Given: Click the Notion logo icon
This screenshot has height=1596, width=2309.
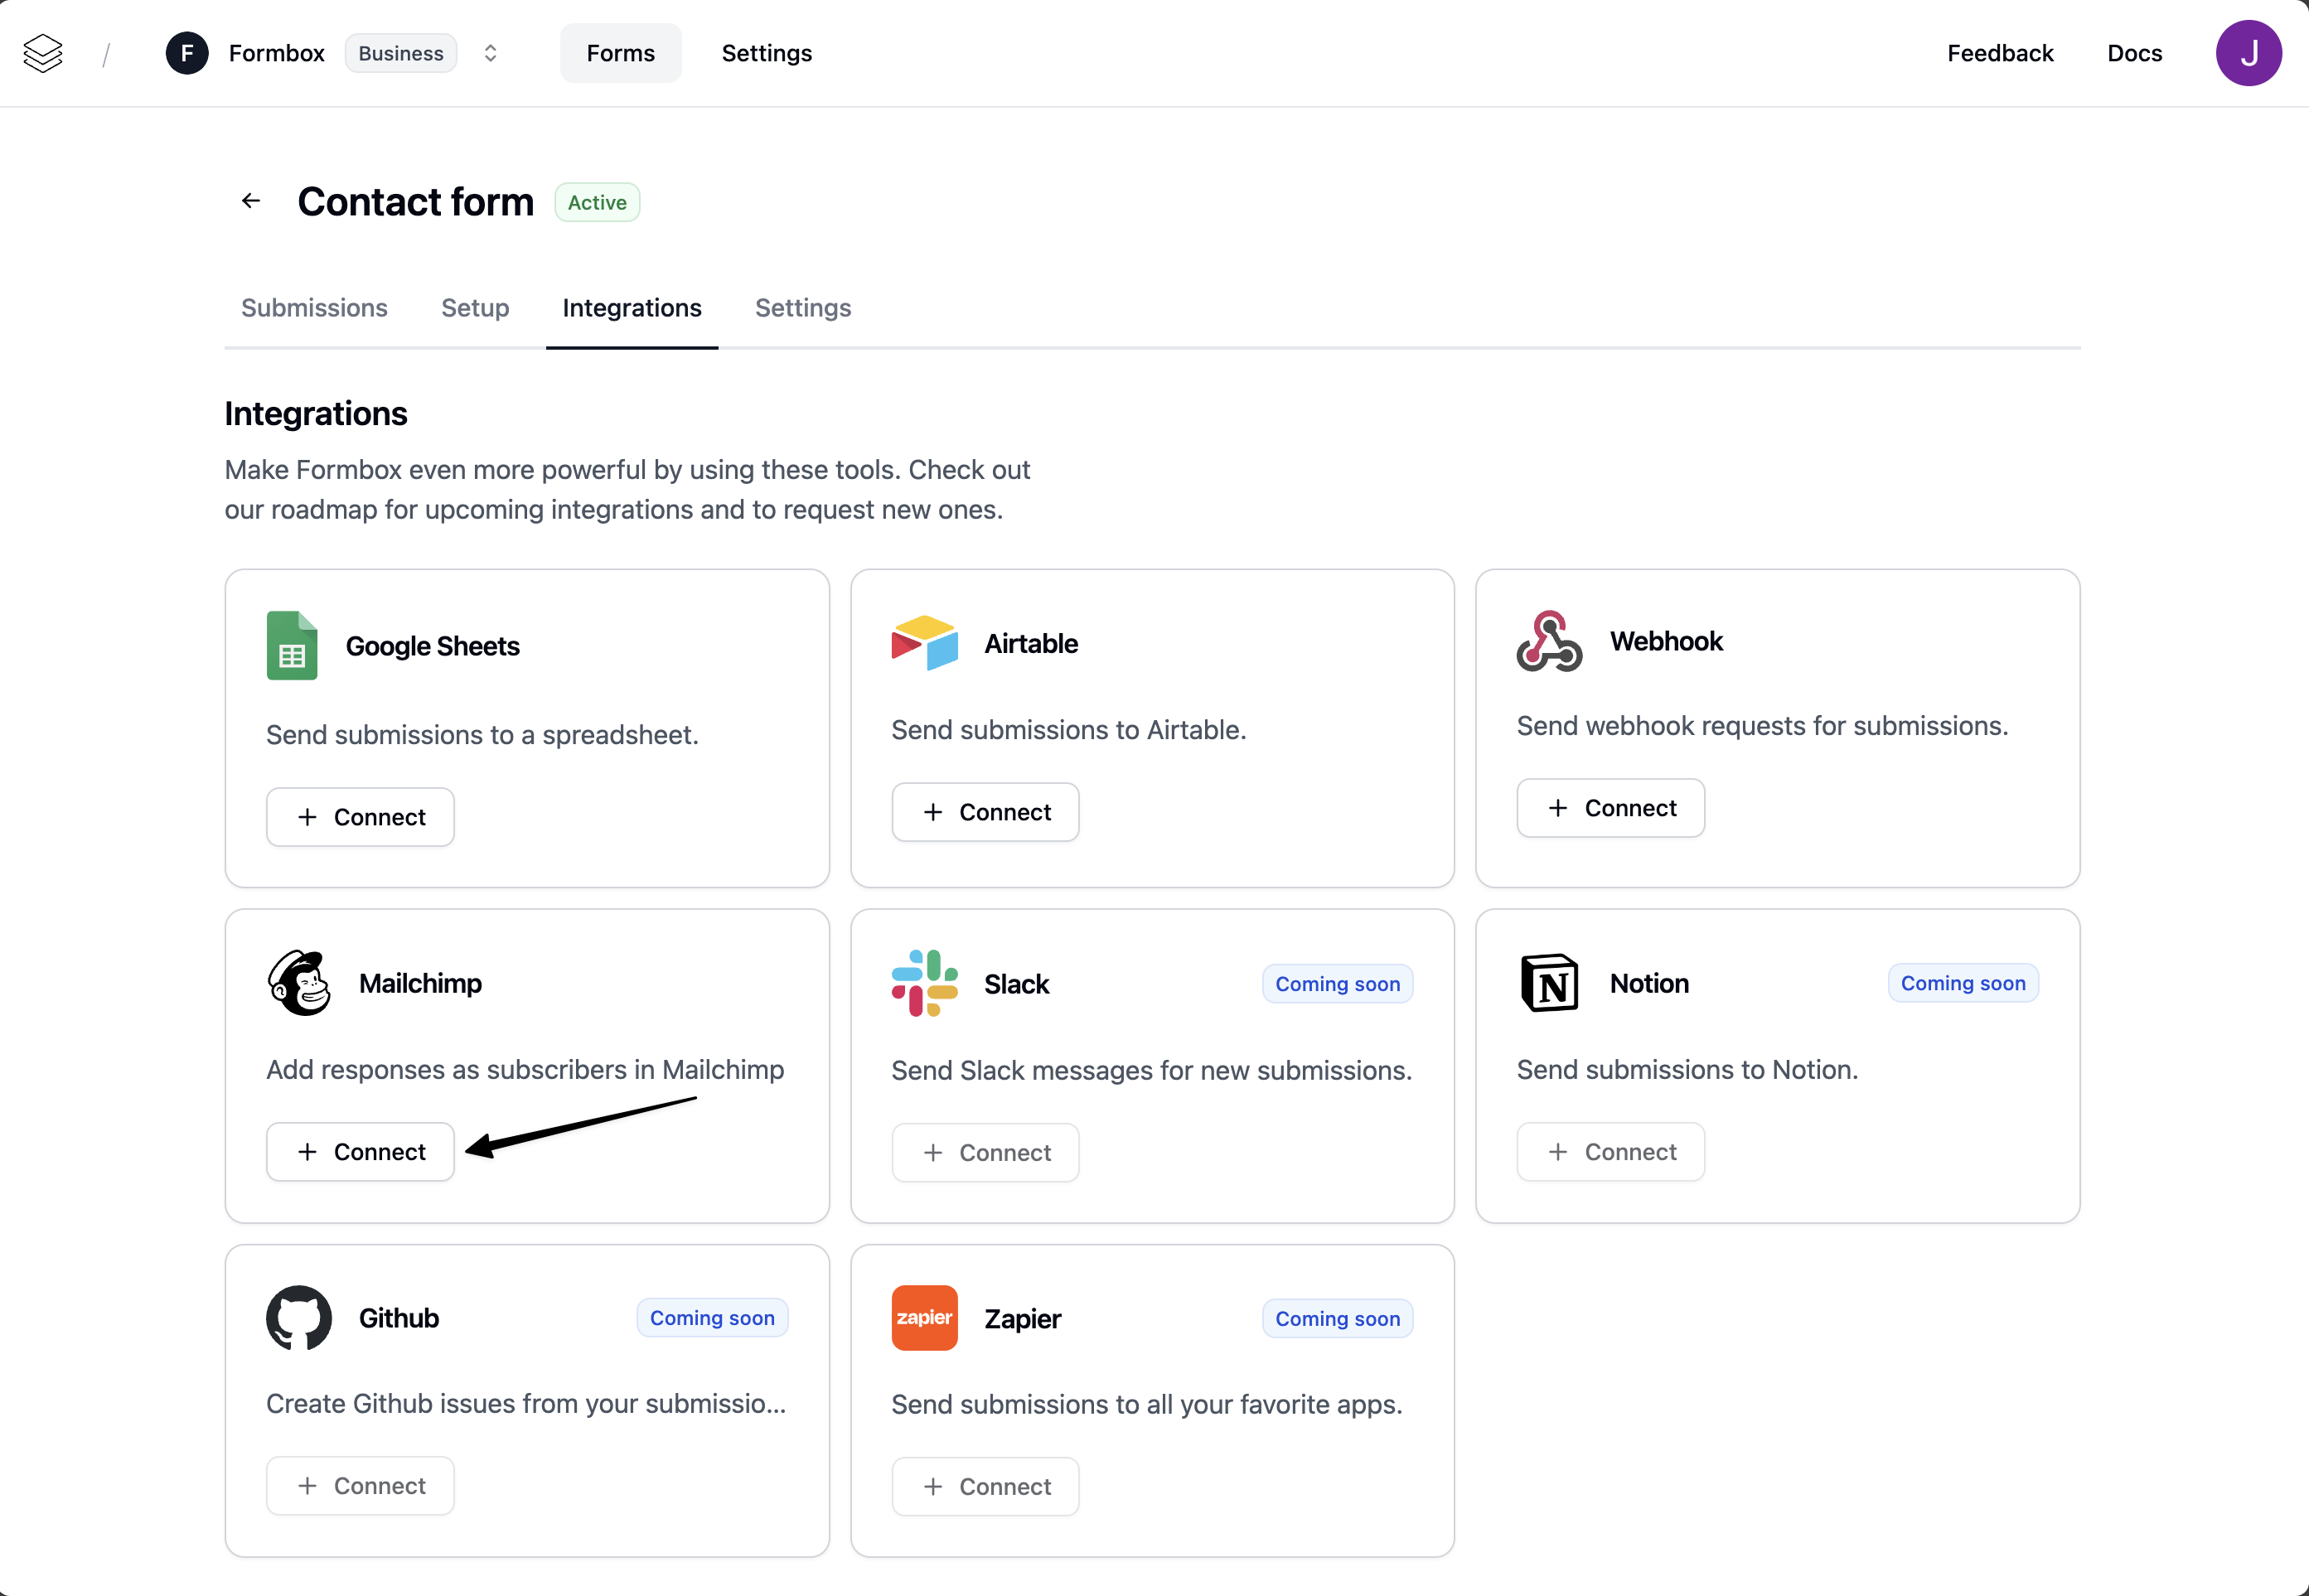Looking at the screenshot, I should point(1549,983).
